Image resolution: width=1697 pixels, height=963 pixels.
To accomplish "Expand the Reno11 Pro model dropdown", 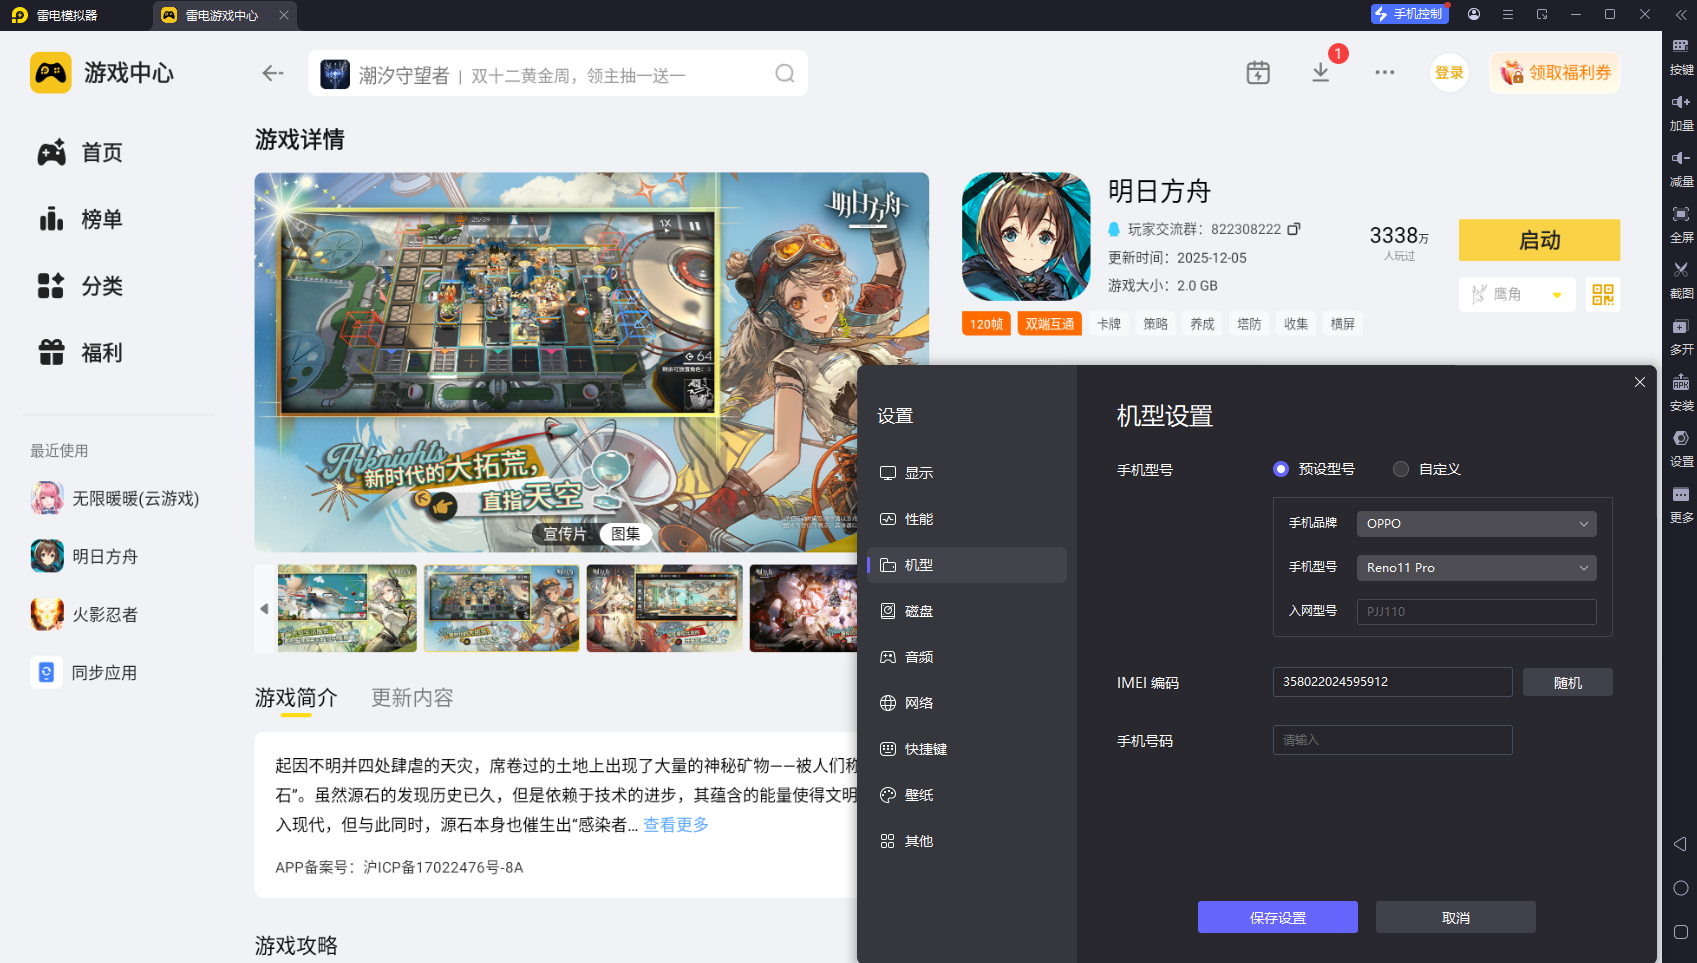I will (1476, 567).
